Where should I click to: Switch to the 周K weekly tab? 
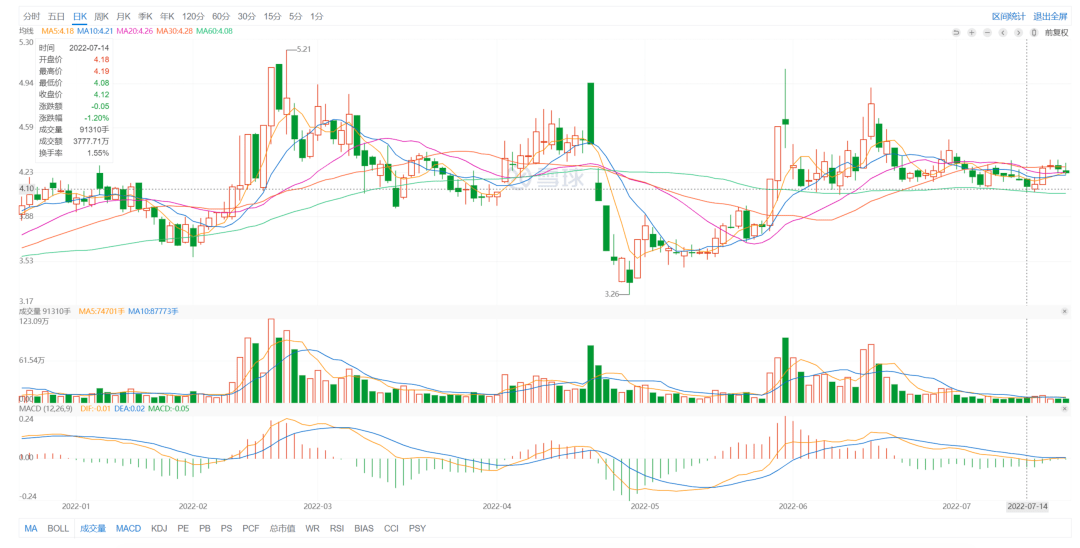point(102,17)
